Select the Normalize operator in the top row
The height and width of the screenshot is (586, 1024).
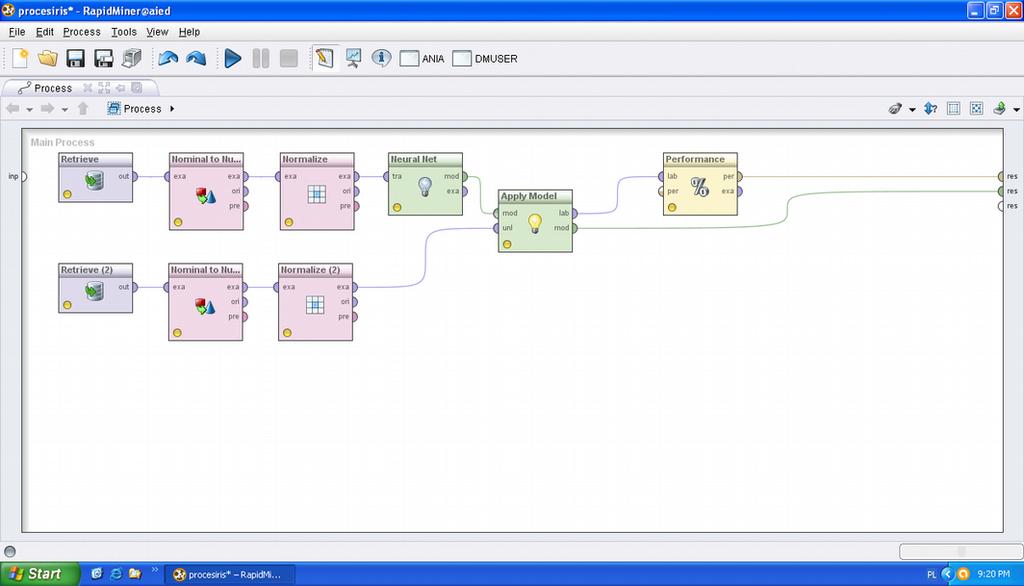pos(317,191)
